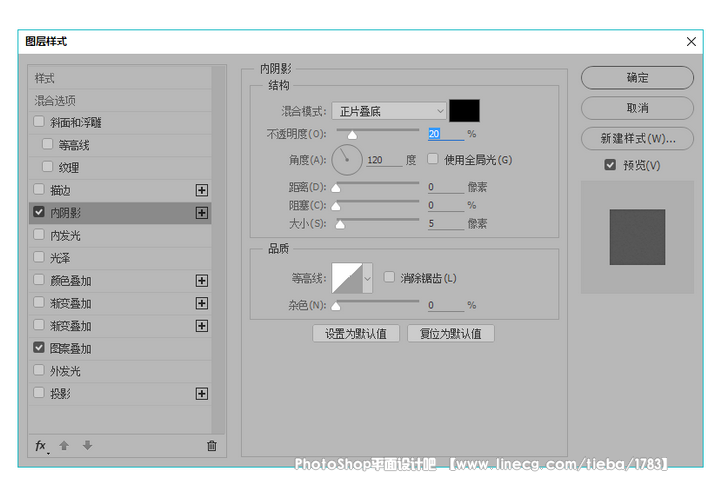Select the 混合选项 row
The image size is (718, 481).
tap(120, 100)
